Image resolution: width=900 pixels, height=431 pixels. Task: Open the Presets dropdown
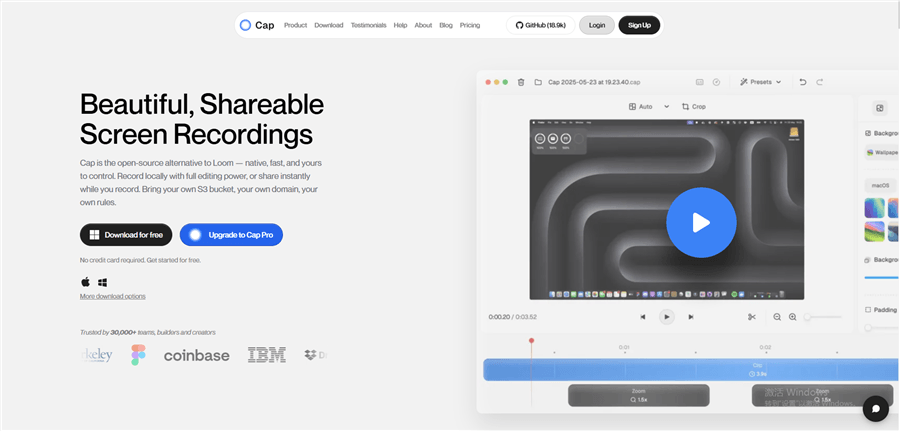761,82
